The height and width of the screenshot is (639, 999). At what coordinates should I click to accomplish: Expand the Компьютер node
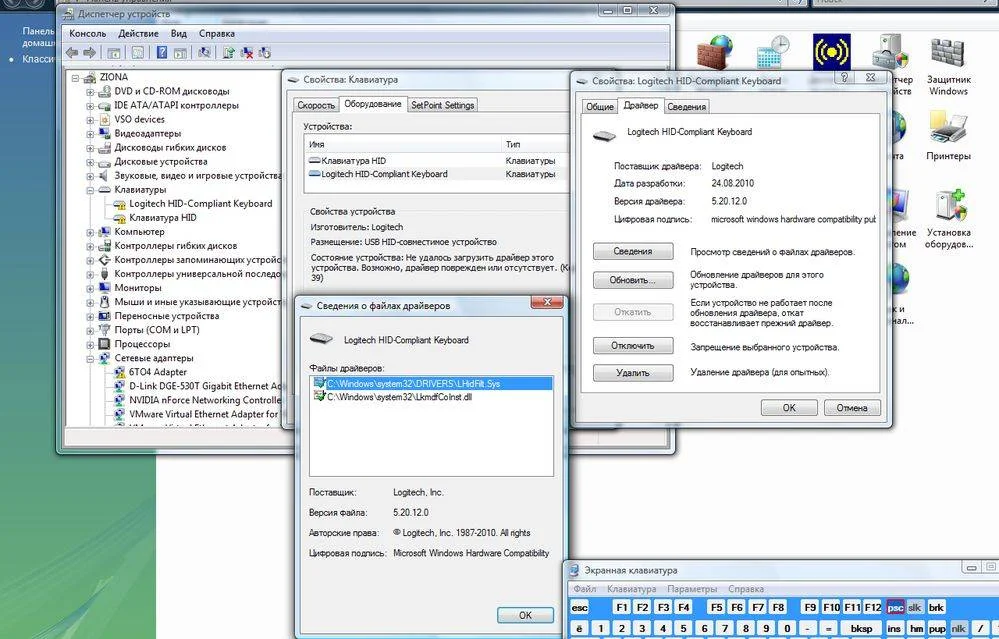pyautogui.click(x=90, y=232)
